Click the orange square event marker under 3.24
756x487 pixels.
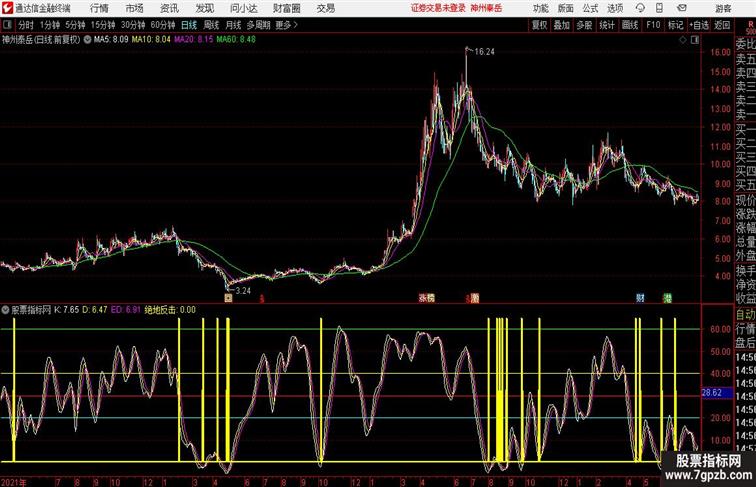229,298
